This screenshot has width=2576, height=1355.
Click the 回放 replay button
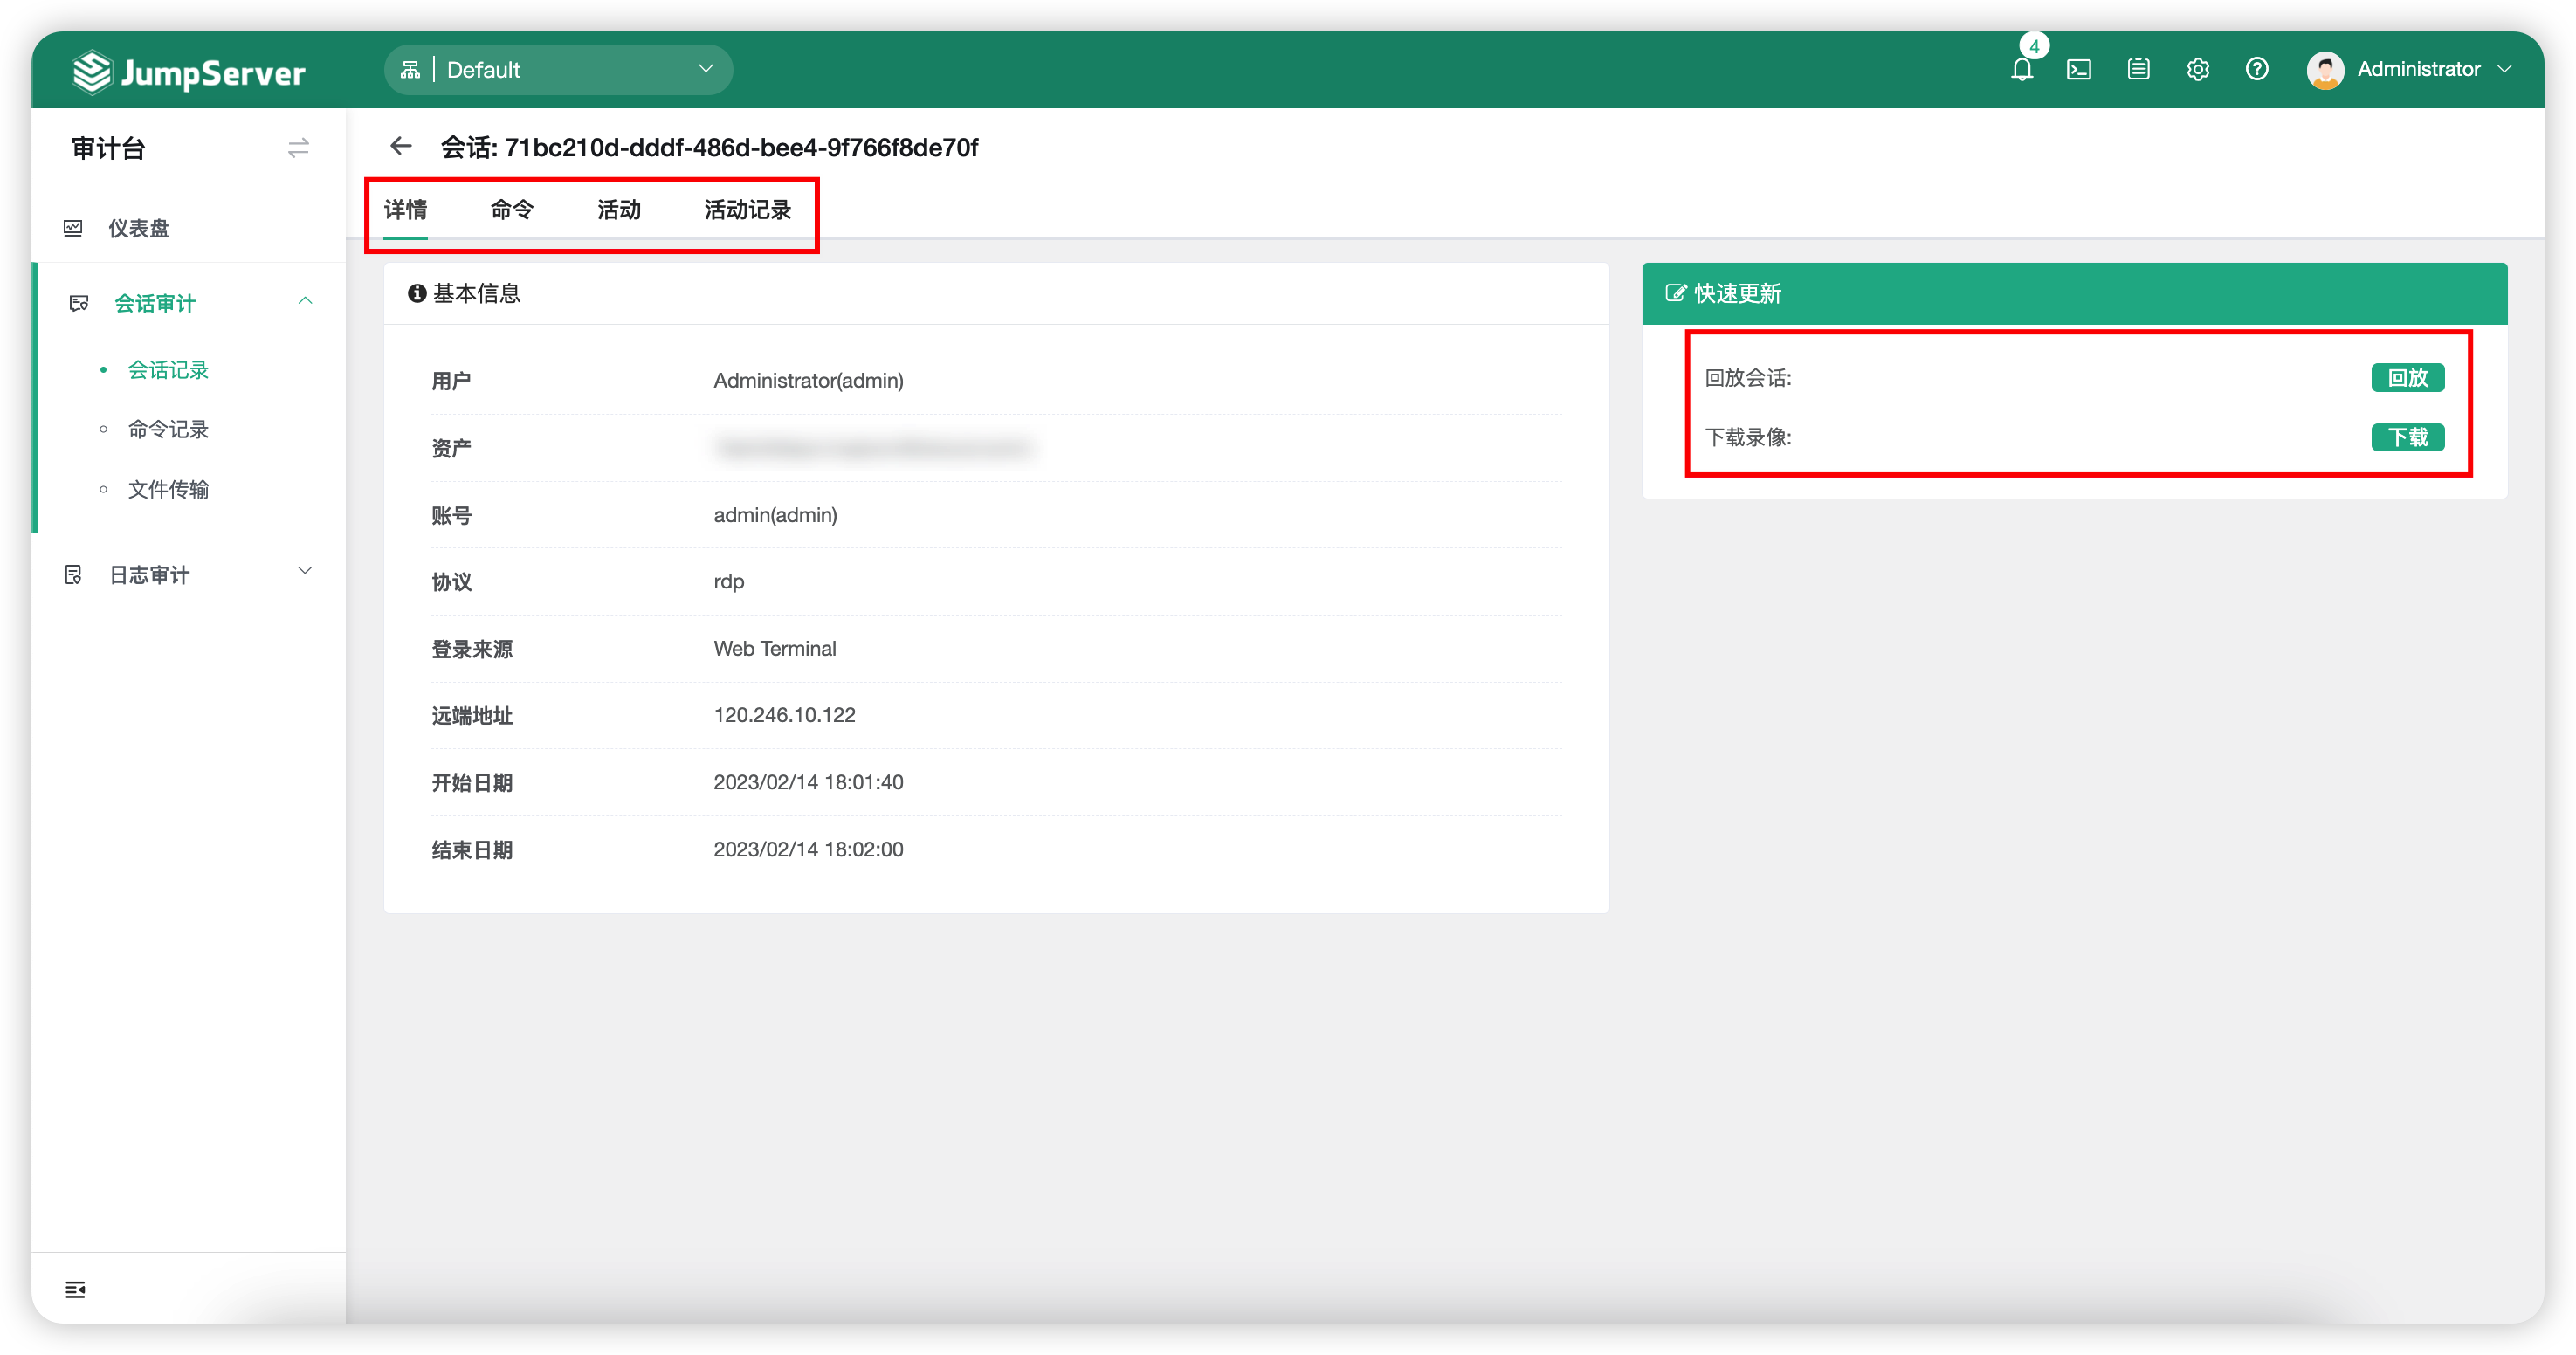(x=2407, y=378)
